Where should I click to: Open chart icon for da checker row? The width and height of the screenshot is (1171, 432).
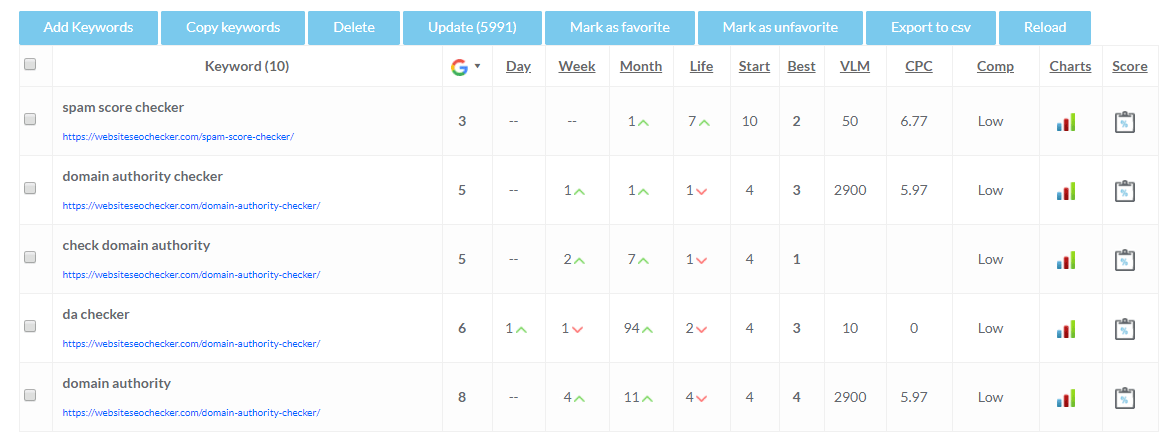1066,329
